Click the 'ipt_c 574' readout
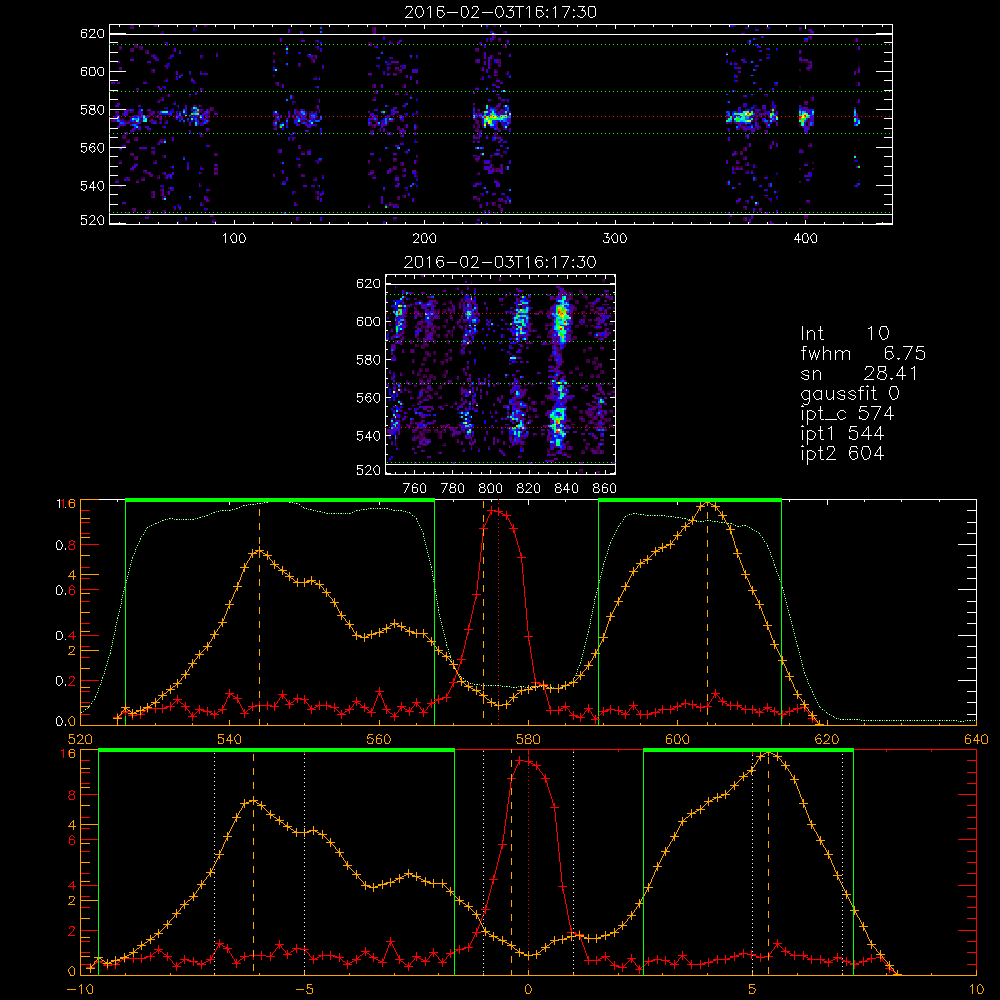Screen dimensions: 1000x1000 [848, 414]
